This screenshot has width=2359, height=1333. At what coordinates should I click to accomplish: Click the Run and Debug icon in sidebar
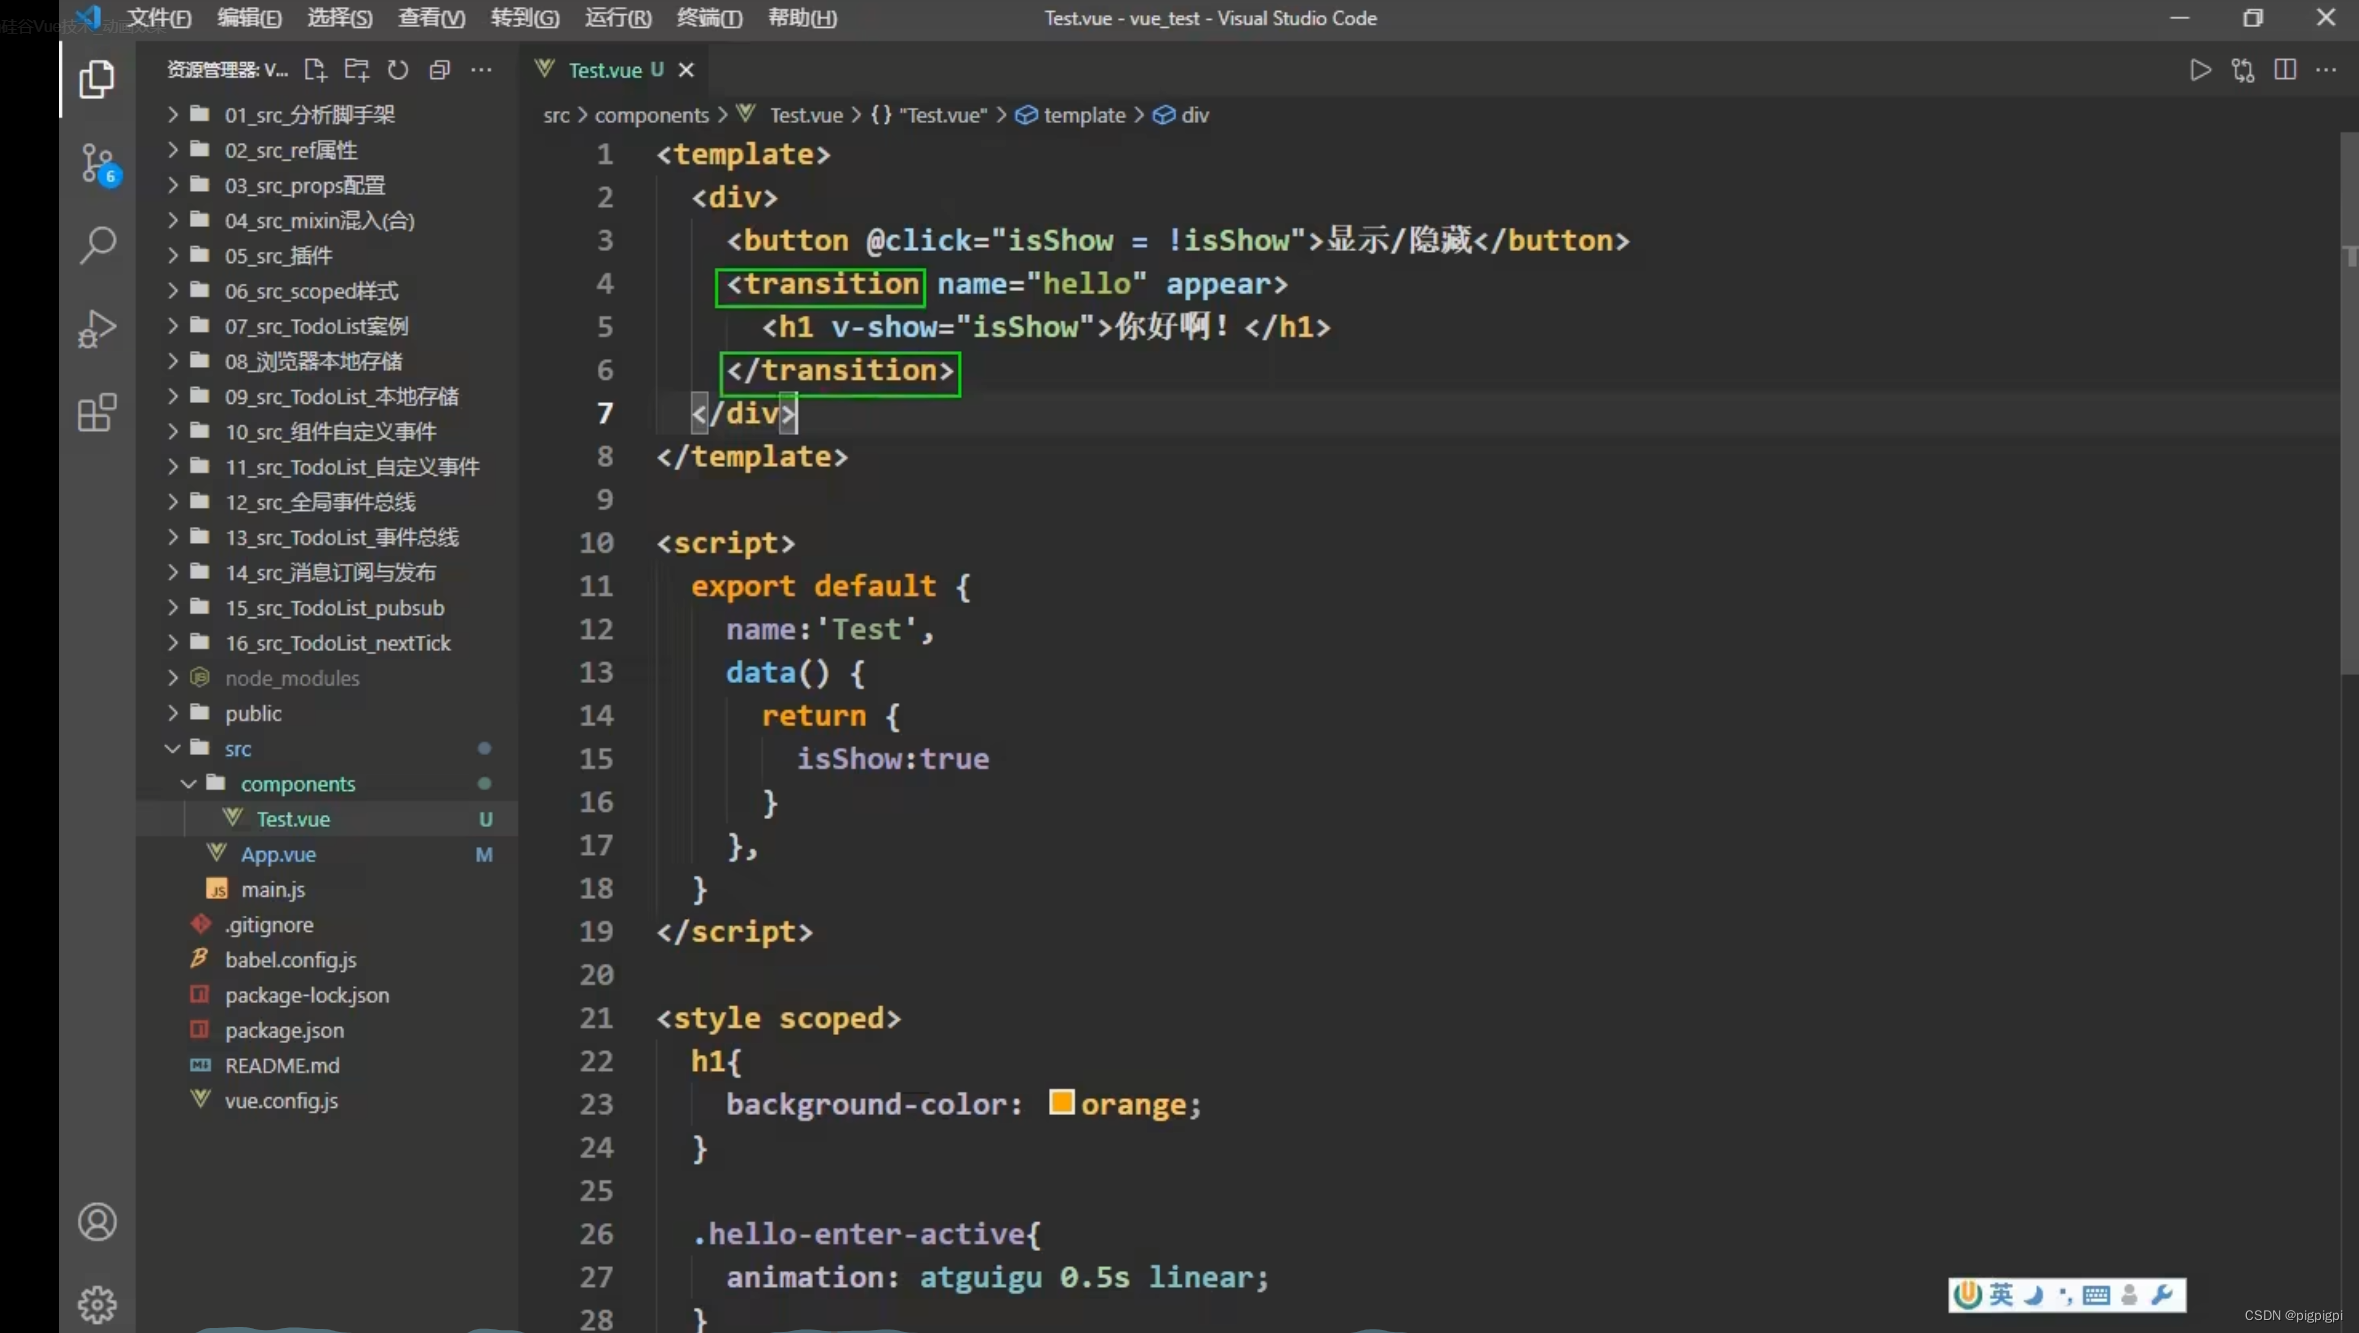click(x=97, y=332)
